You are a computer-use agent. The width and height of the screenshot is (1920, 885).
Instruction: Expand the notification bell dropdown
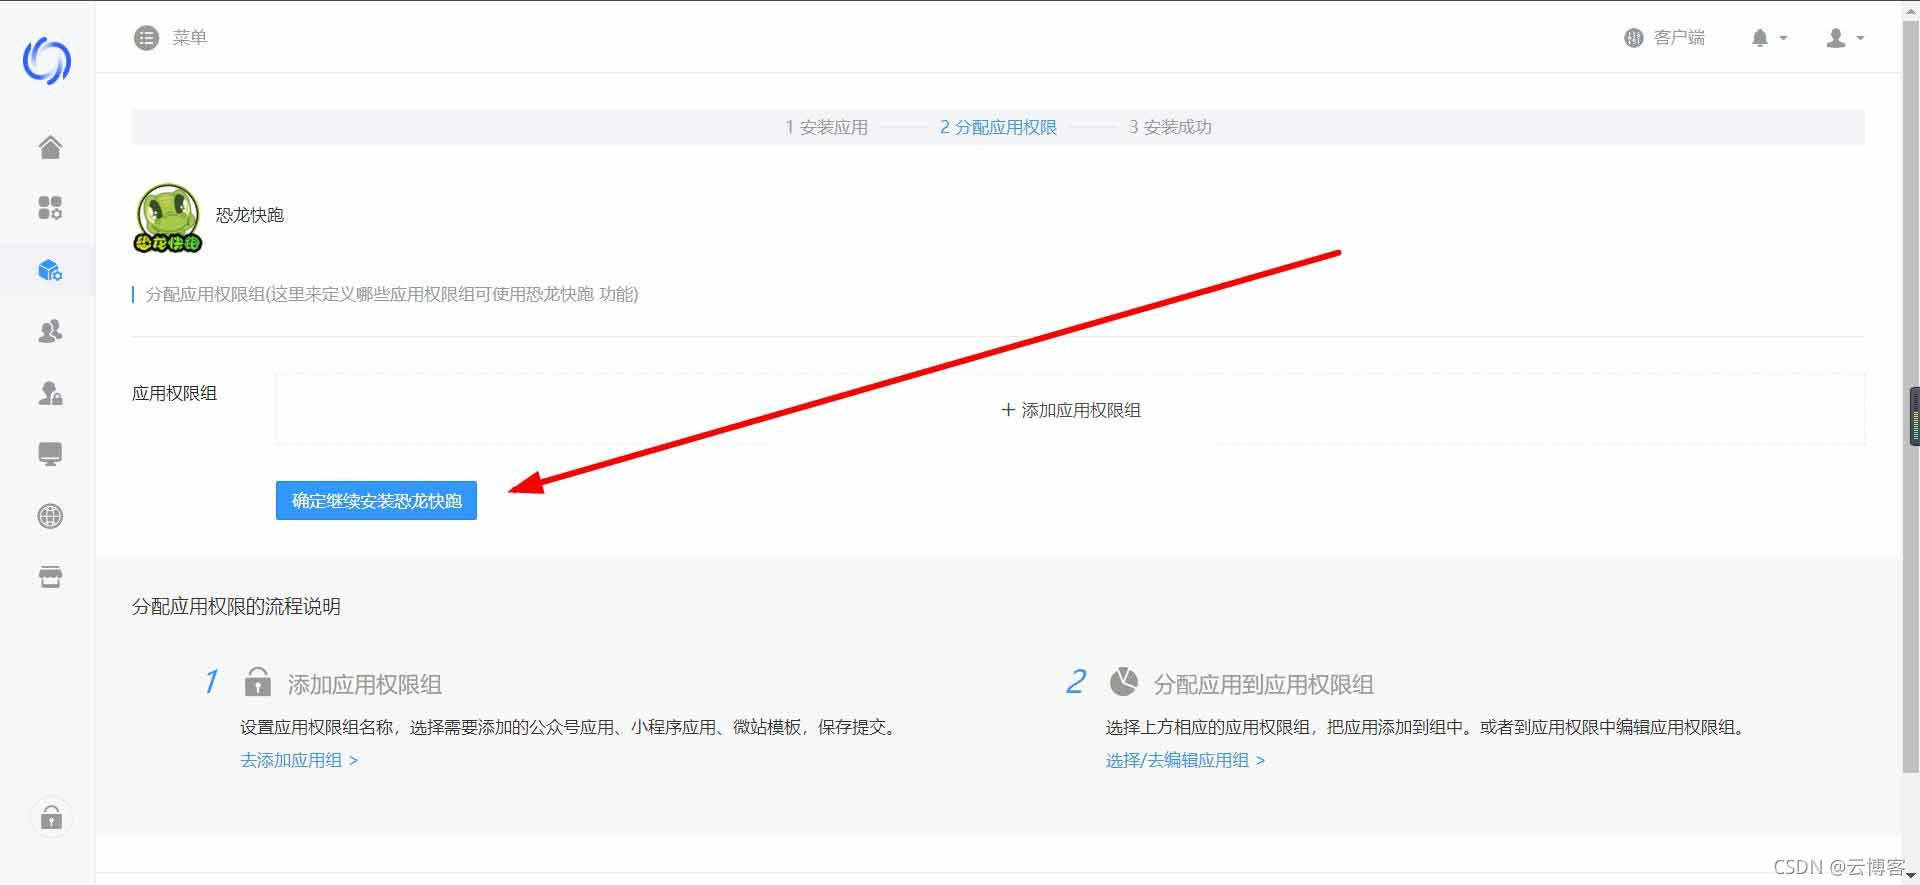click(x=1768, y=38)
